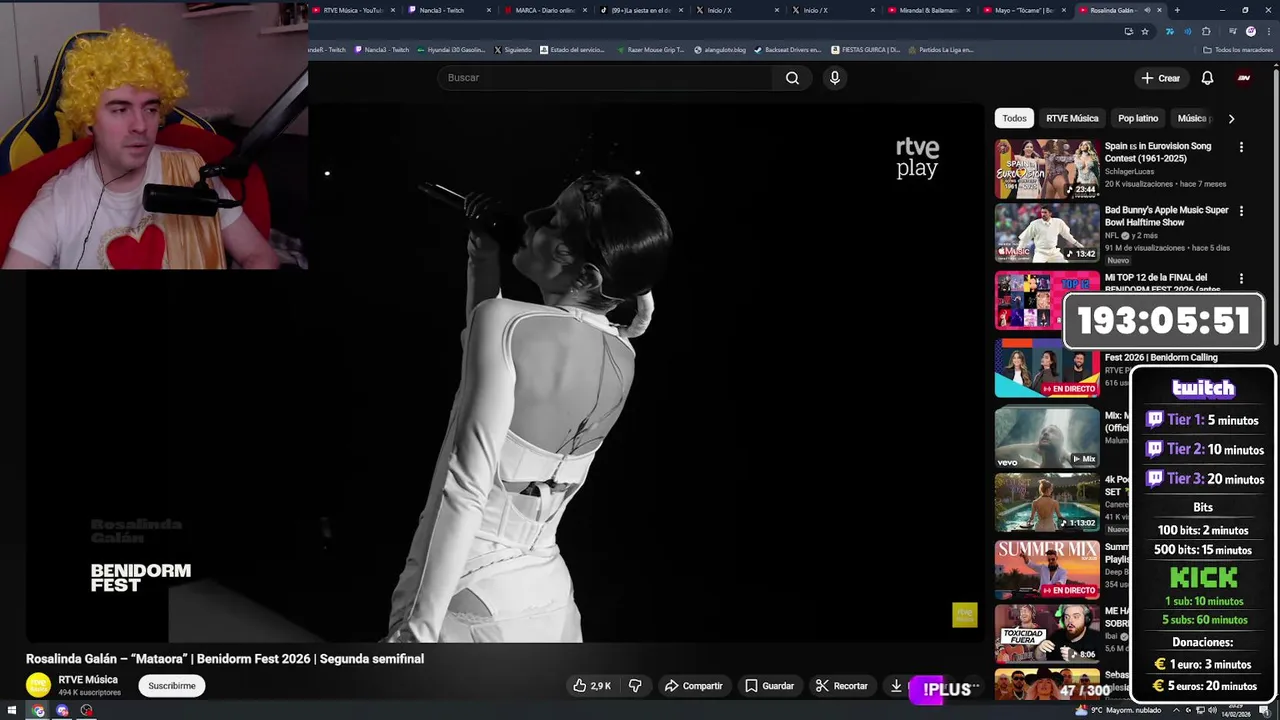Open the Backseat Drivers bookmark
This screenshot has height=720, width=1280.
788,50
